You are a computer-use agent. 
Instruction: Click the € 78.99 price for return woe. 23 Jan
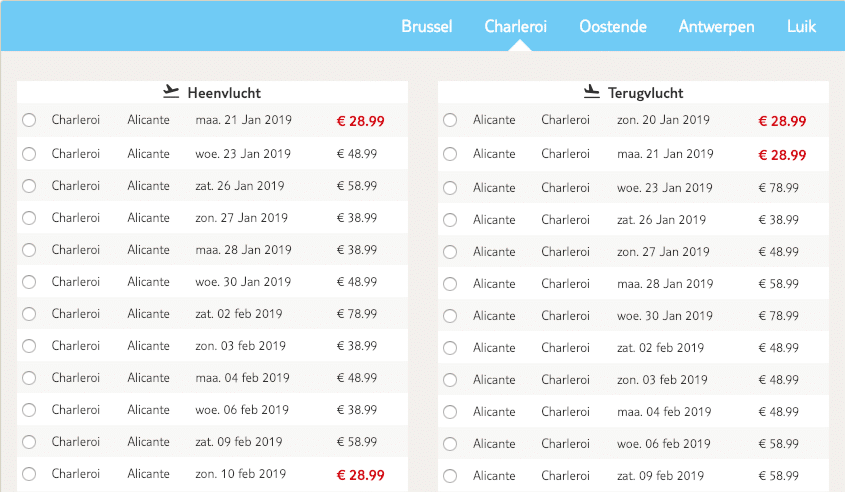(779, 188)
